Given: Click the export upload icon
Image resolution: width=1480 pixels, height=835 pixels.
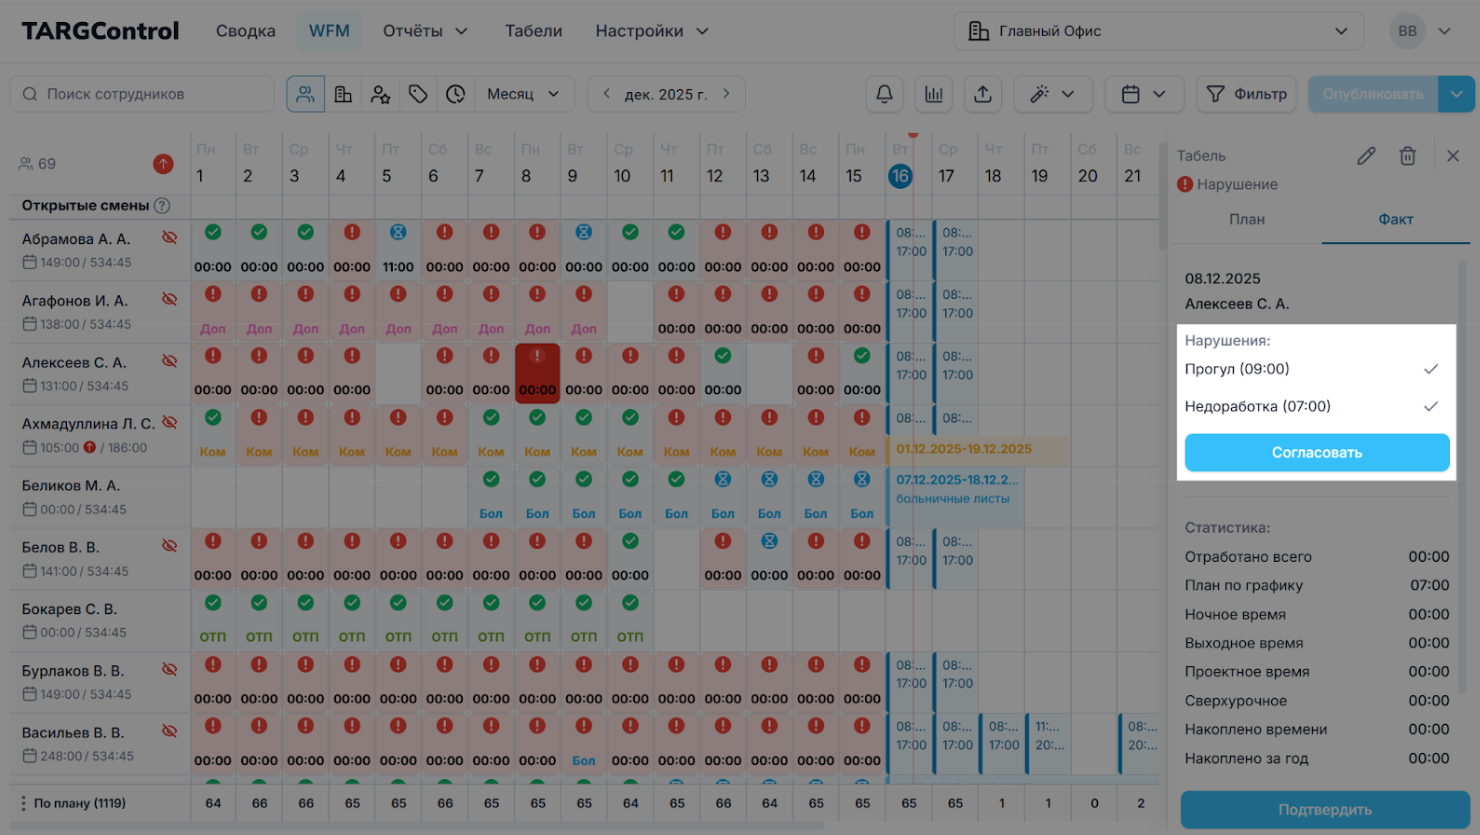Looking at the screenshot, I should point(983,94).
